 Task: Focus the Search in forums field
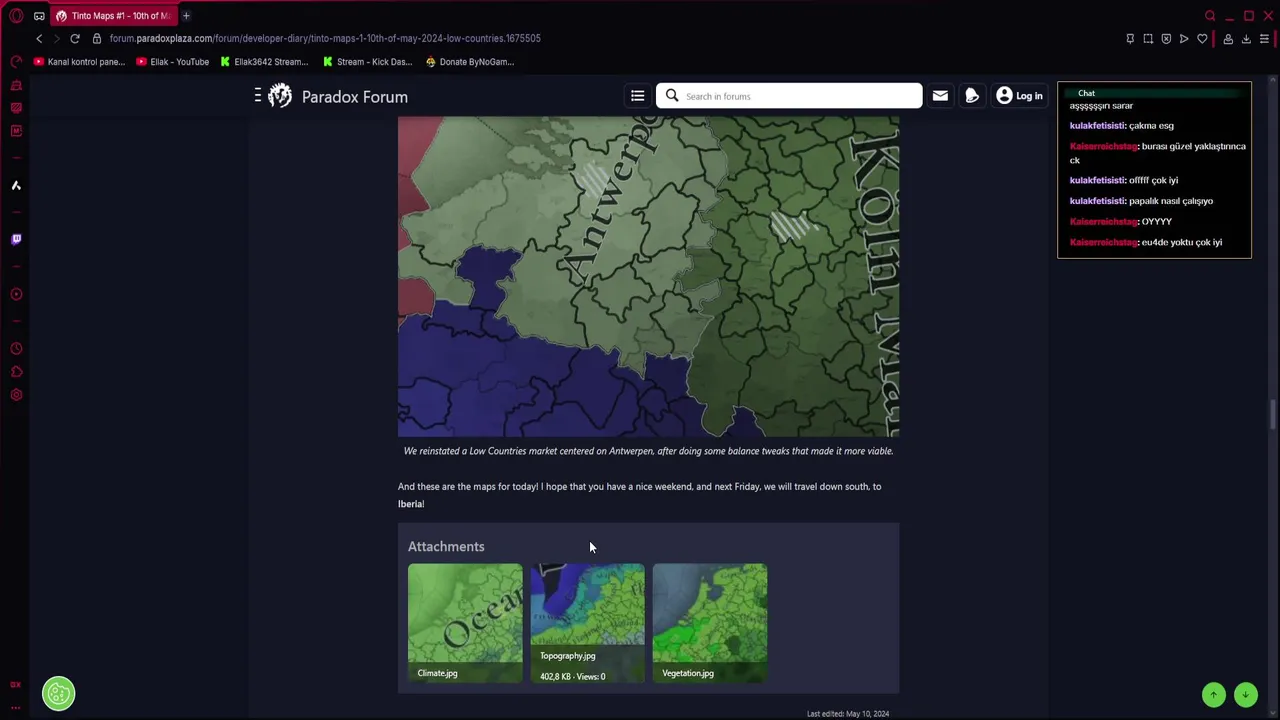point(789,96)
